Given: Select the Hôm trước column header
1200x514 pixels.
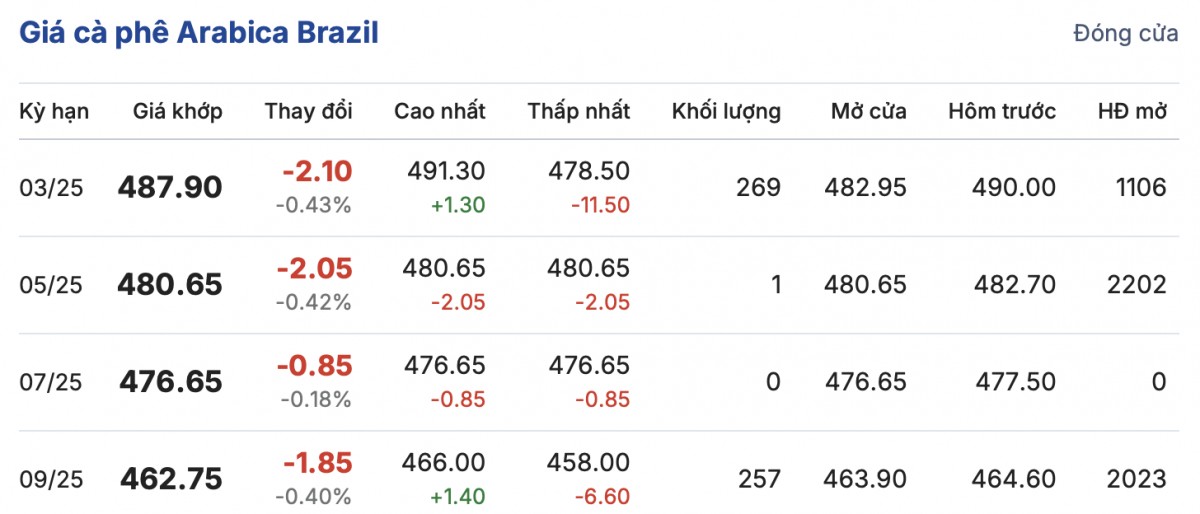Looking at the screenshot, I should tap(1002, 111).
